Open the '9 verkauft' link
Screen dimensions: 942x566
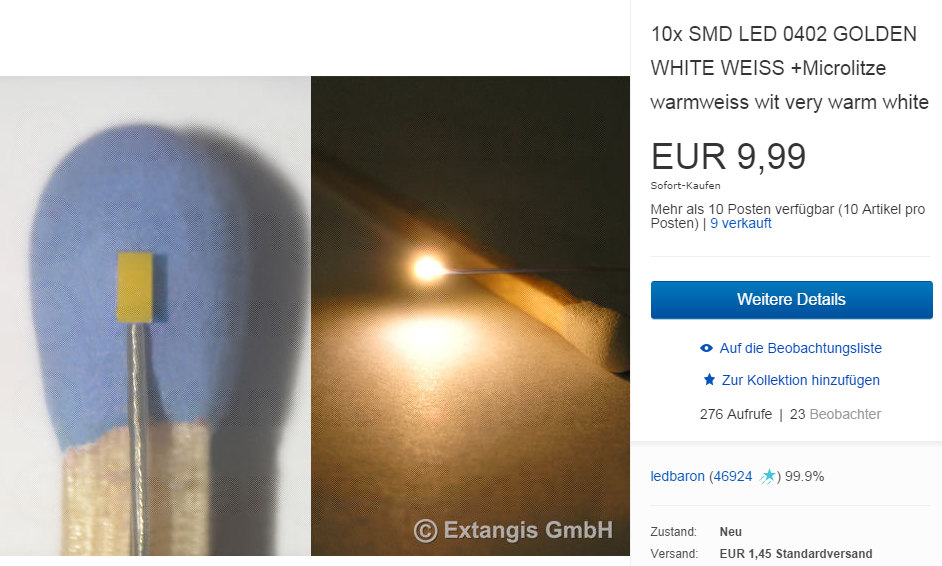[740, 224]
